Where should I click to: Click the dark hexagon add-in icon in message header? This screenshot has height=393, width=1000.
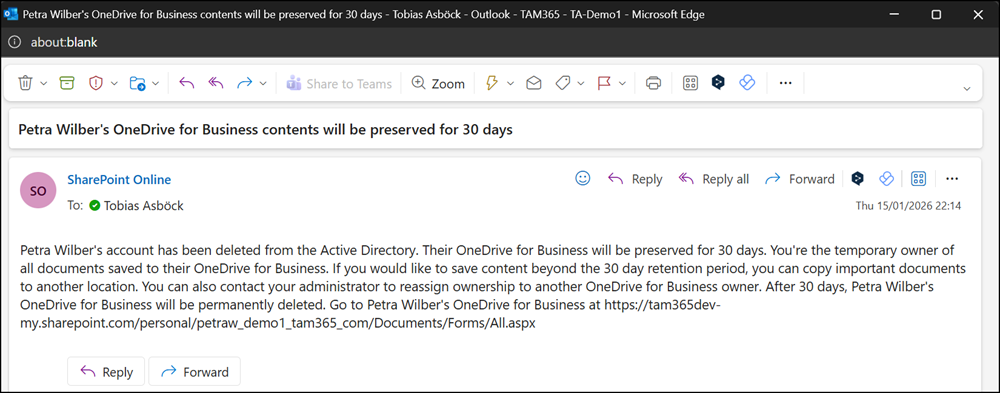(x=858, y=179)
